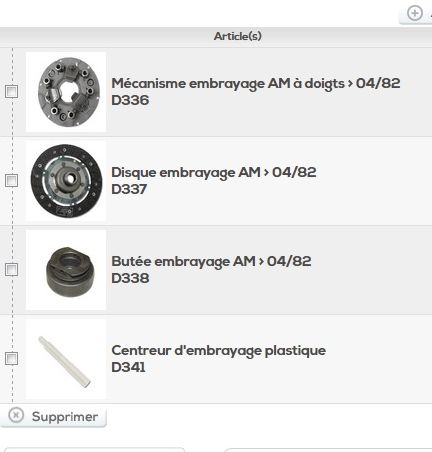Open the 'Centreur d'embrayage plastique' title
The image size is (432, 452).
[219, 351]
